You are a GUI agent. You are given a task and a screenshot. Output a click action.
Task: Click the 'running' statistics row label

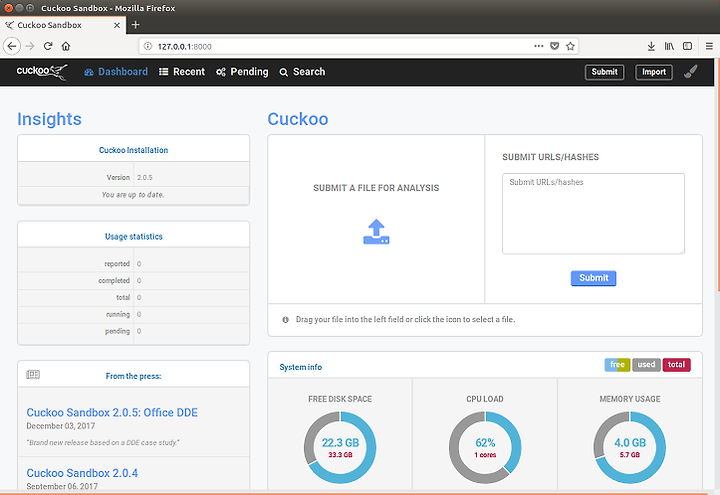point(118,315)
